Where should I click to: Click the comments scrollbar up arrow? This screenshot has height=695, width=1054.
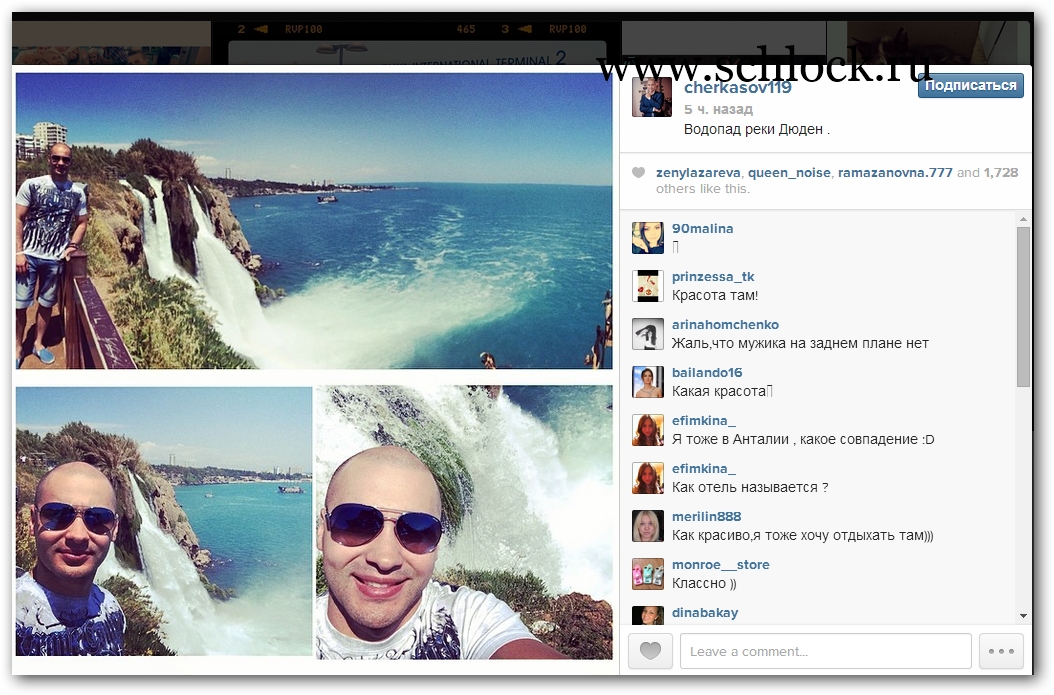click(1023, 219)
